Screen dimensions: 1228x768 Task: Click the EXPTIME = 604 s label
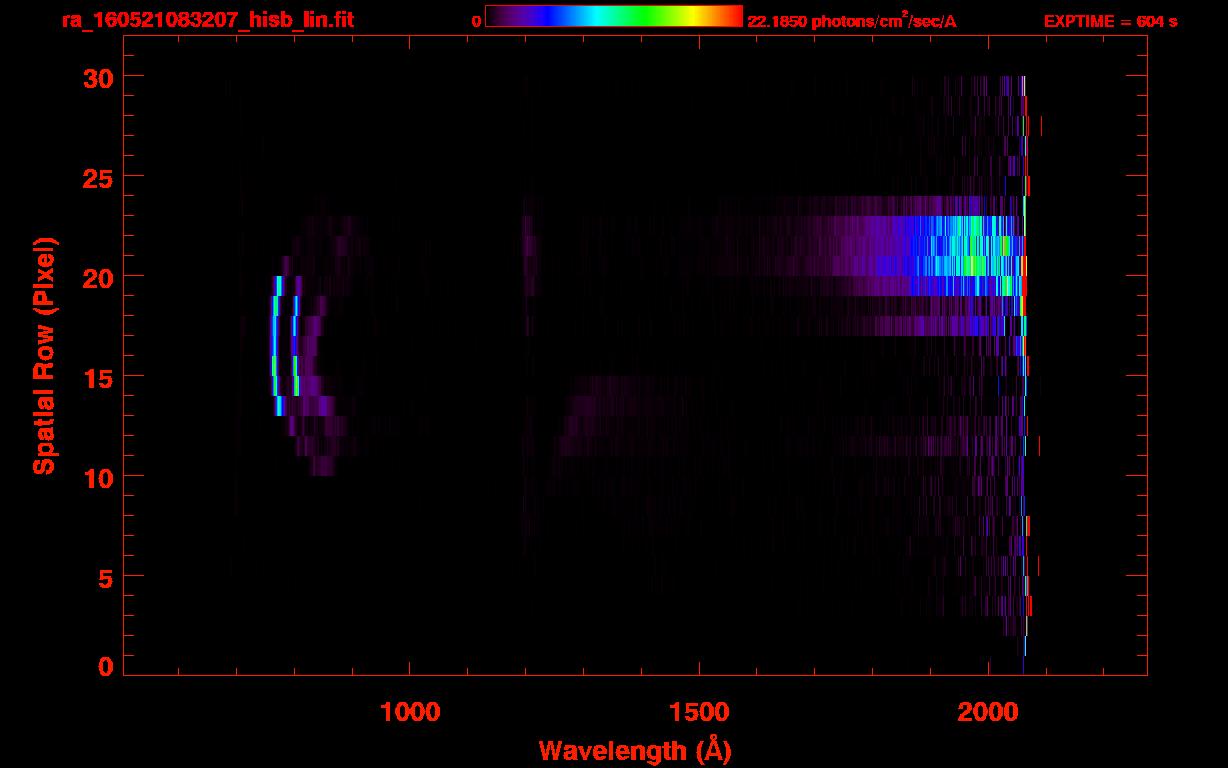point(1110,22)
